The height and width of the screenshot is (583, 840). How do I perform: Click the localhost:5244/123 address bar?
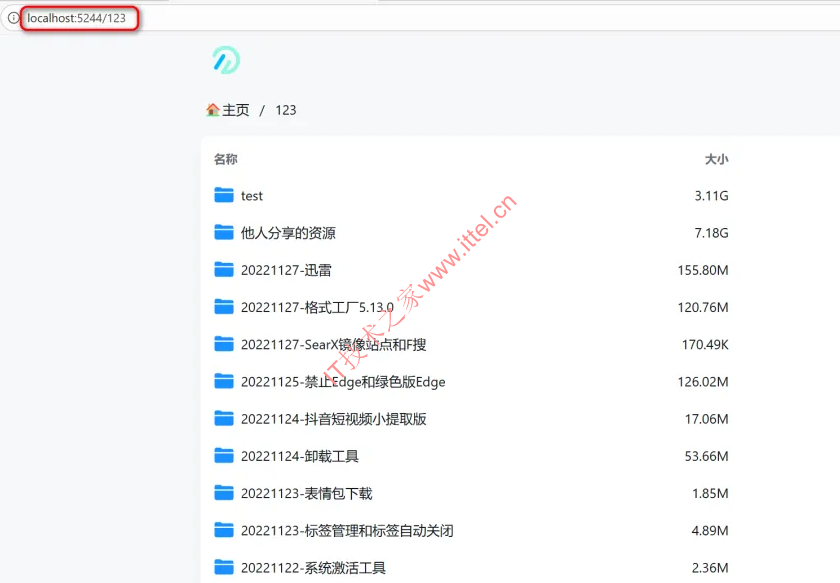76,18
